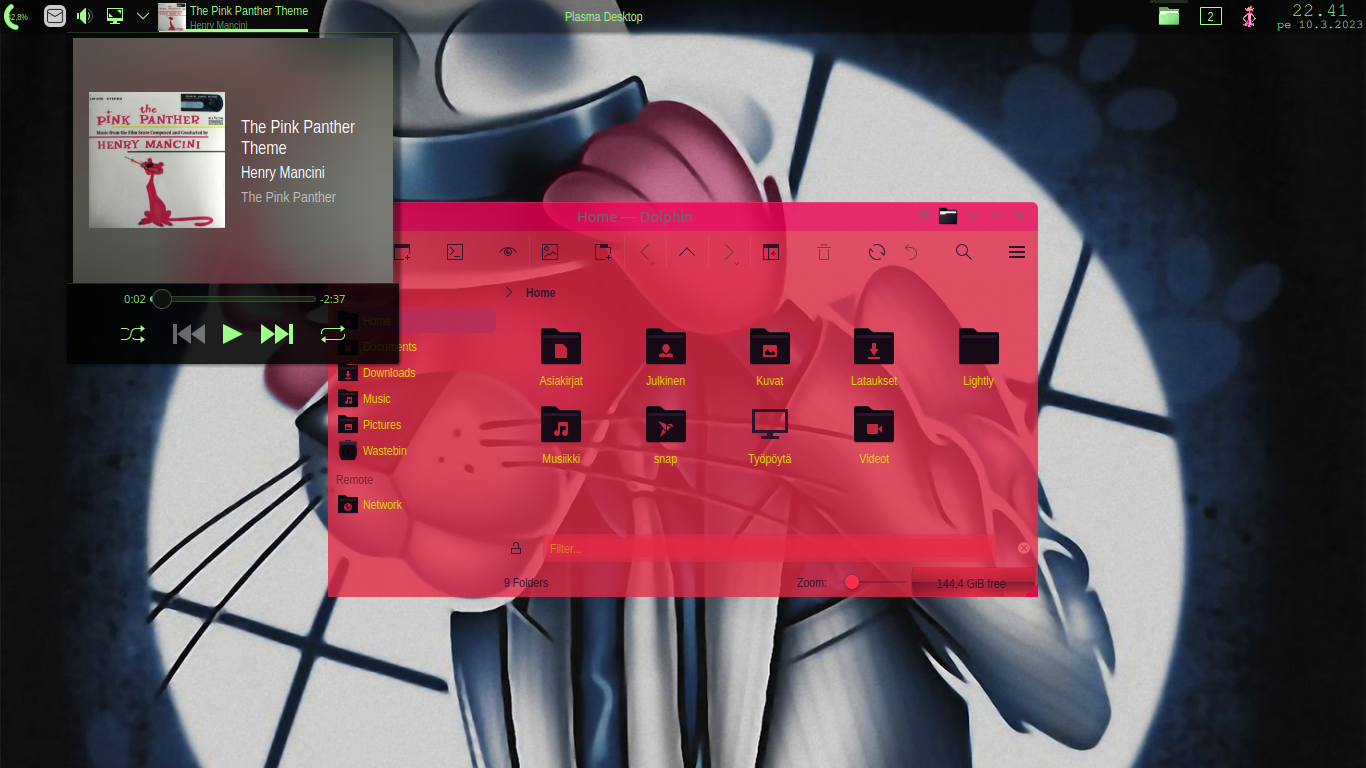Click the CPU usage 2,8% indicator
Image resolution: width=1366 pixels, height=768 pixels.
coord(15,16)
